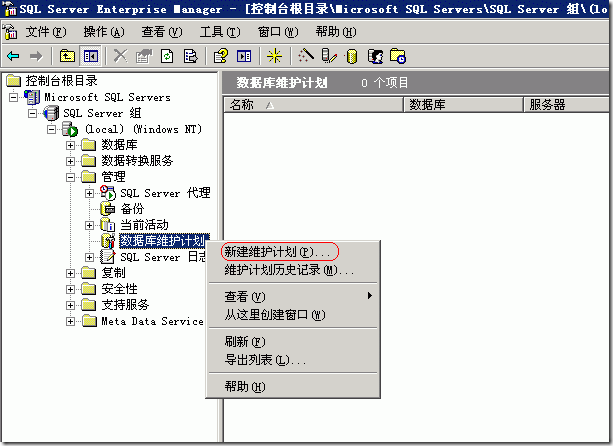Viewport: 613px width, 446px height.
Task: Expand the 数据库 folder node
Action: pyautogui.click(x=70, y=145)
